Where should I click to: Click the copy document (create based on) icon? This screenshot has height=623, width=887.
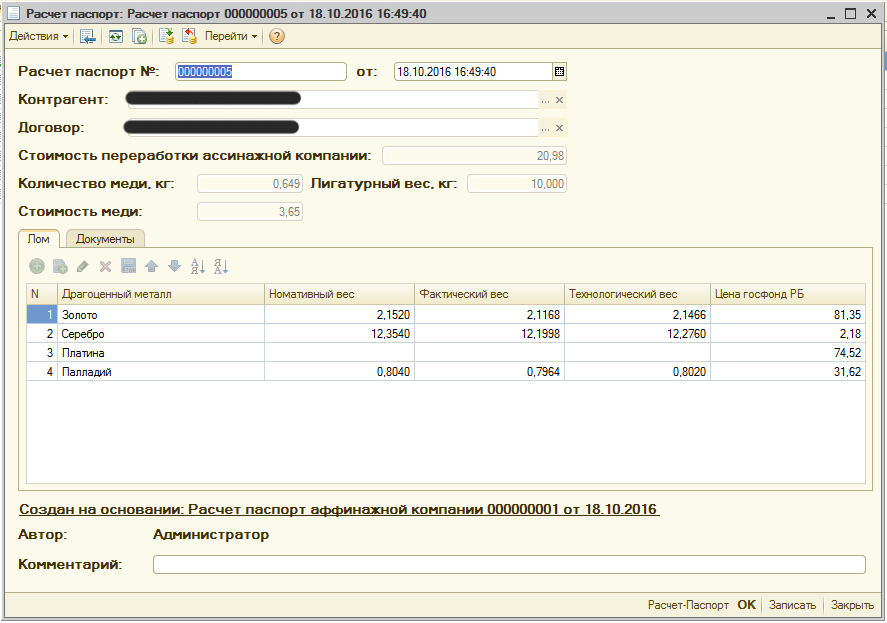140,36
